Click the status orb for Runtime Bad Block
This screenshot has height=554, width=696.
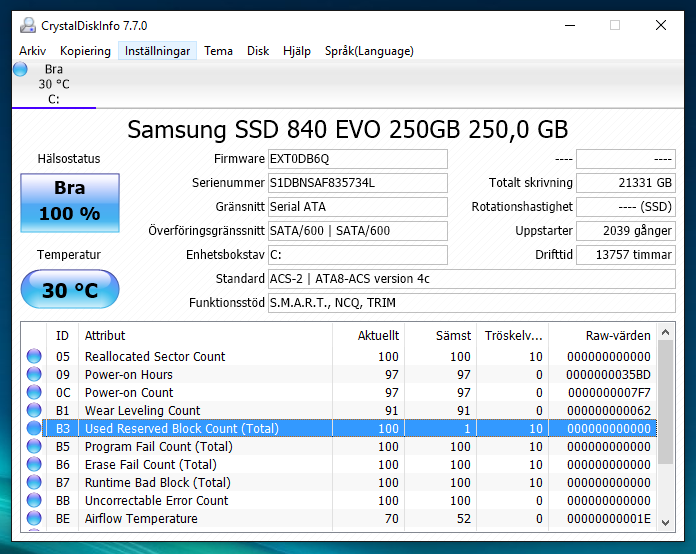34,482
